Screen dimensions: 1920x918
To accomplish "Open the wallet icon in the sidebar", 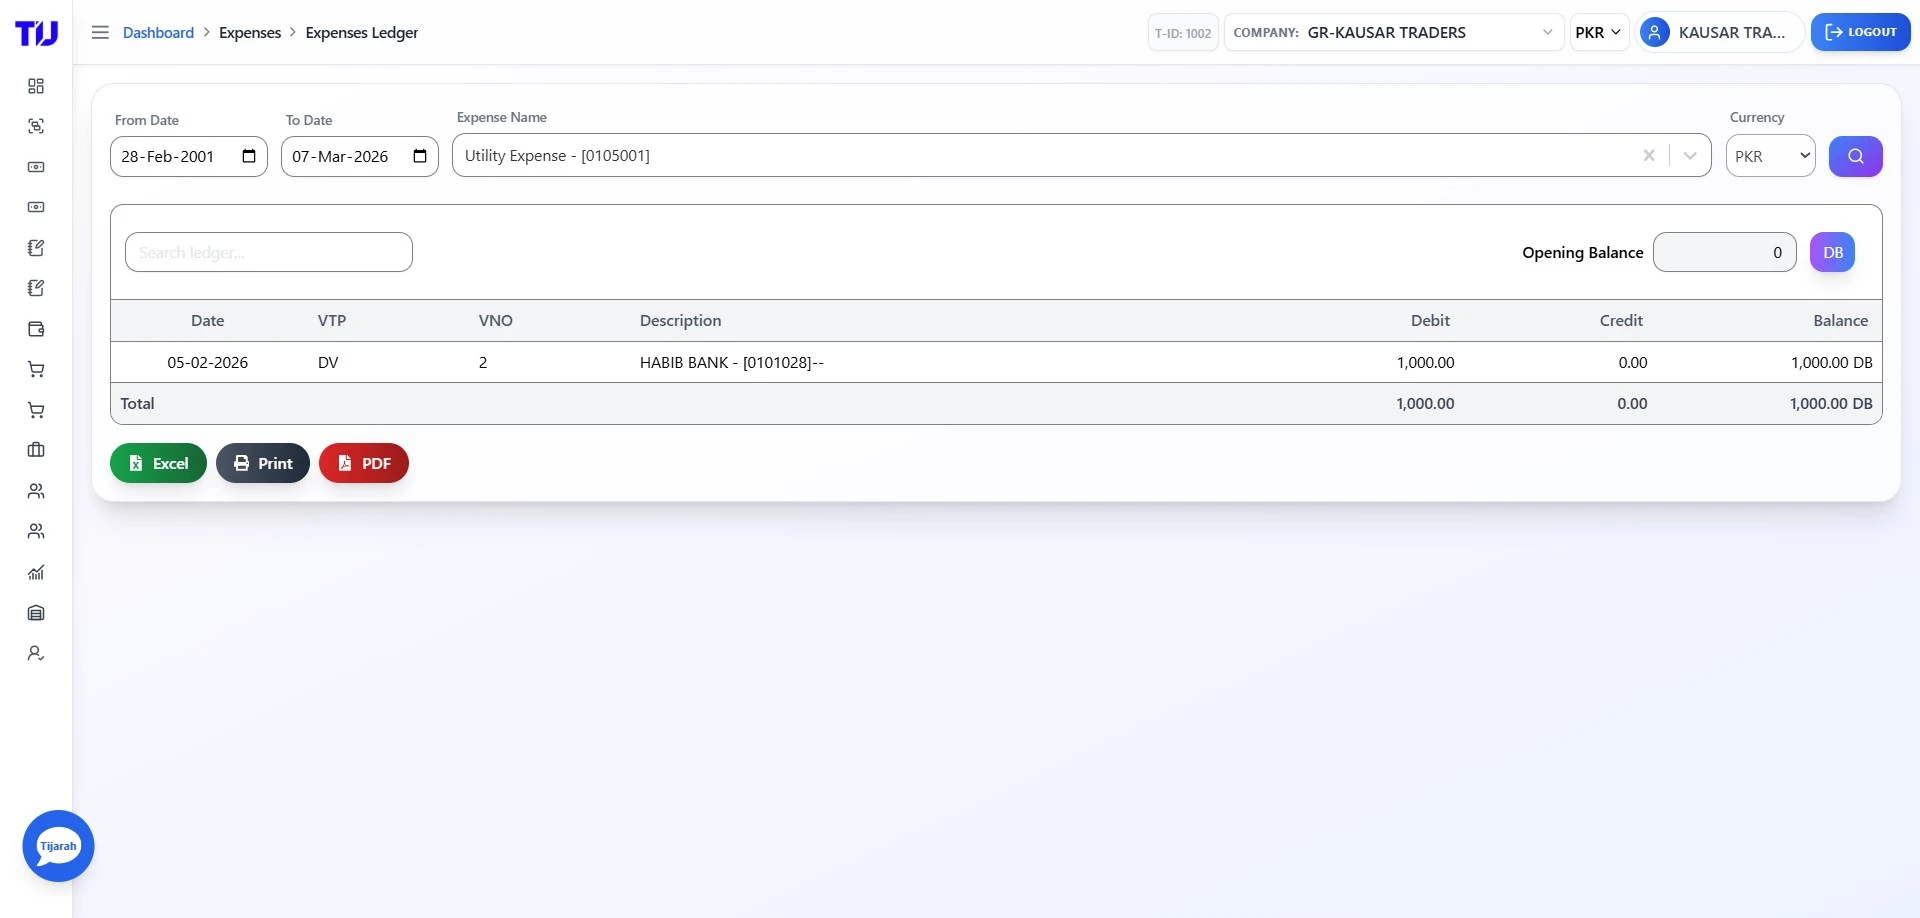I will tap(36, 329).
